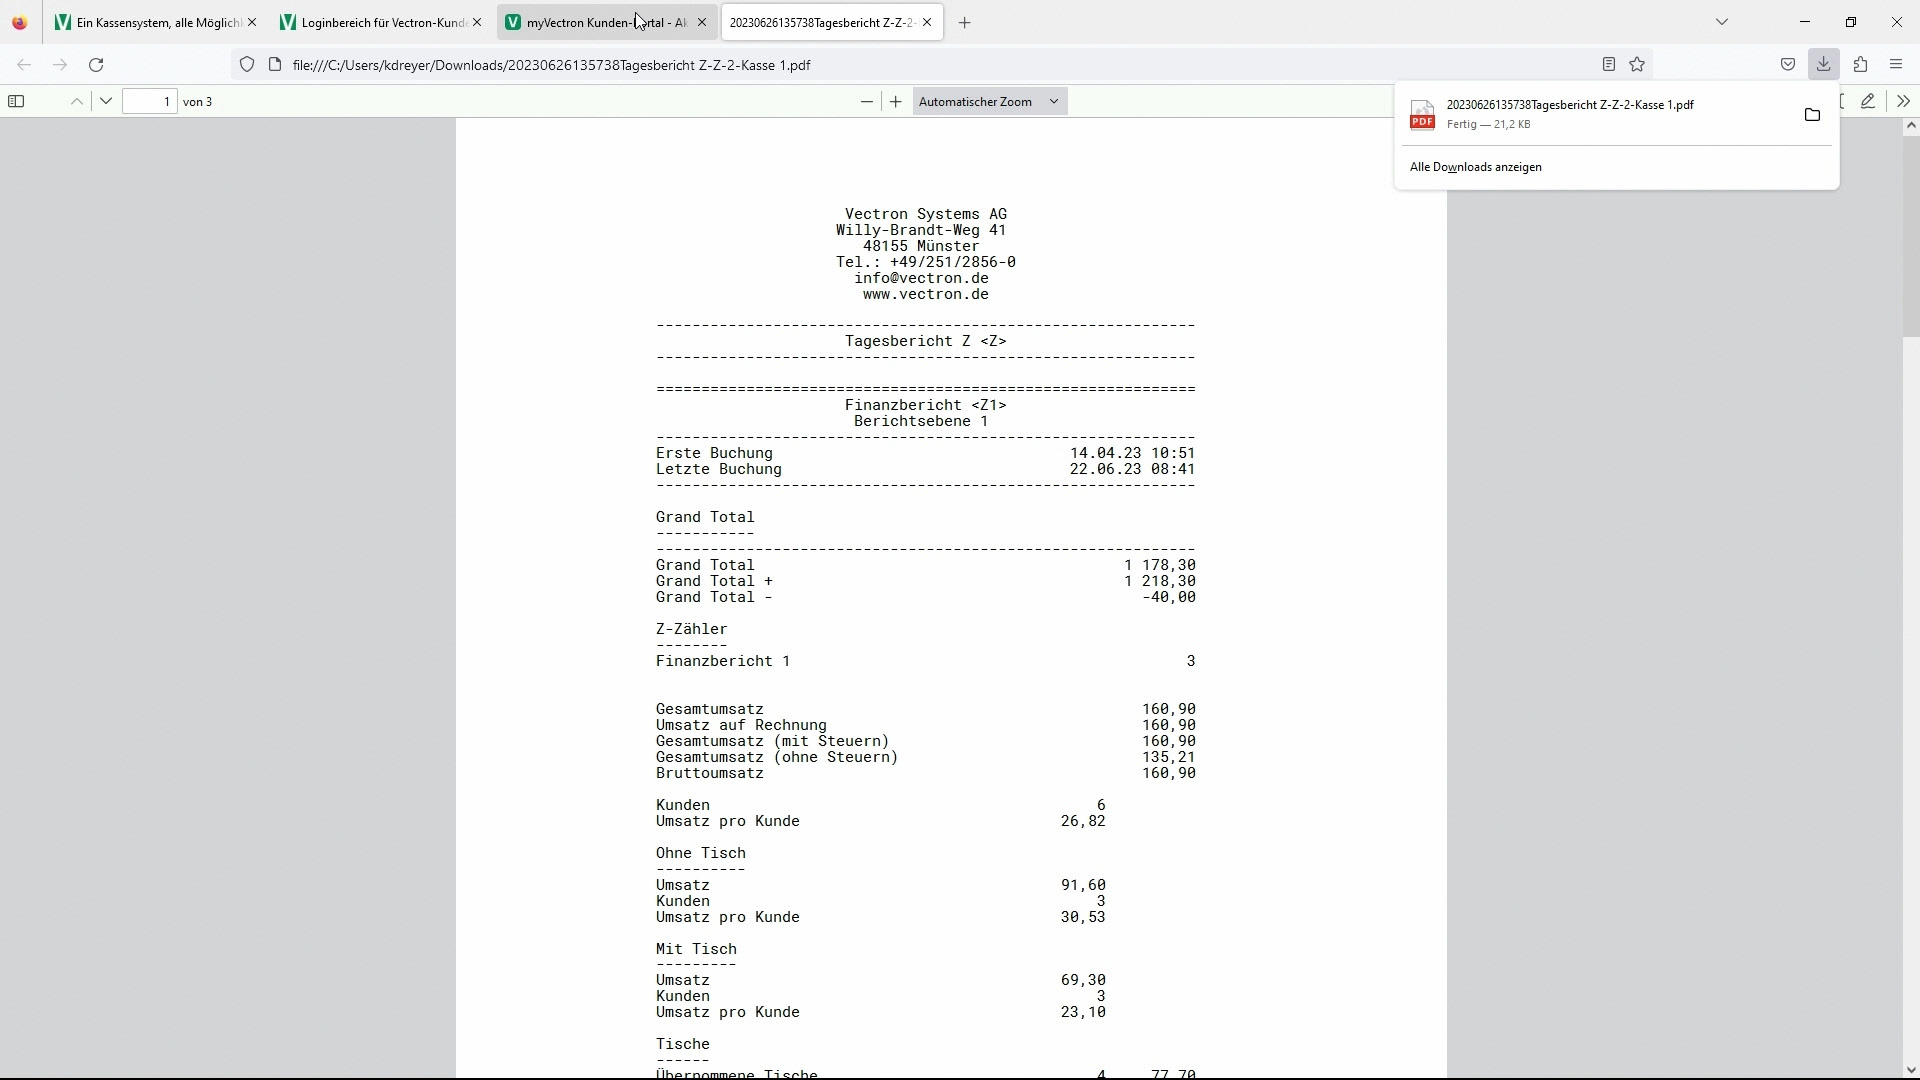Click the page number input field
1920x1080 pixels.
coord(150,101)
